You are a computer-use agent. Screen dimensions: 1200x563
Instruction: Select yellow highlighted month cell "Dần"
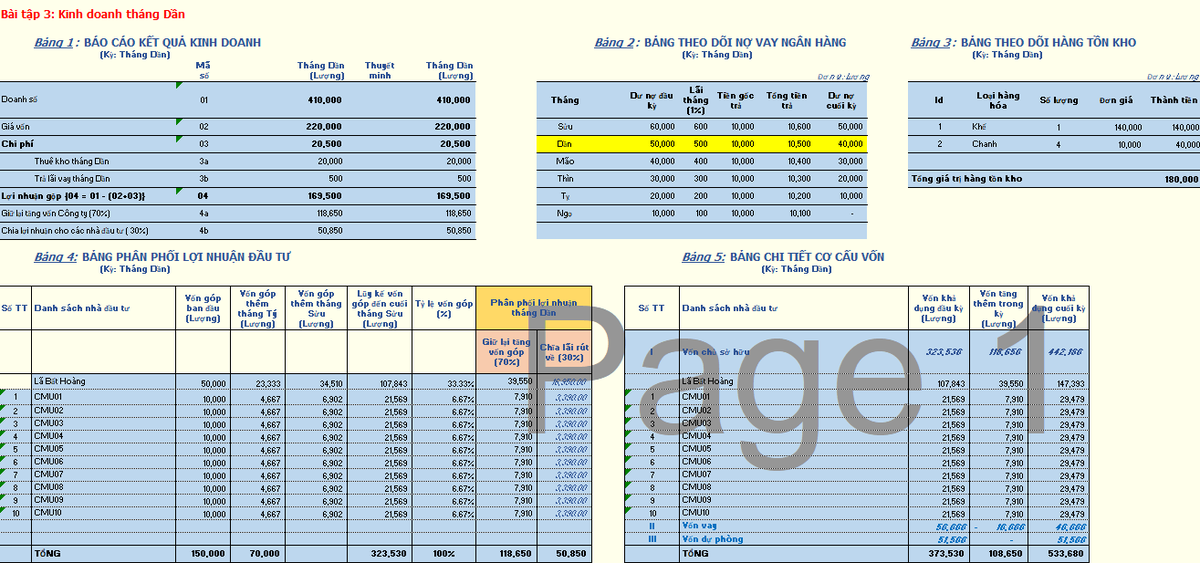[x=565, y=144]
